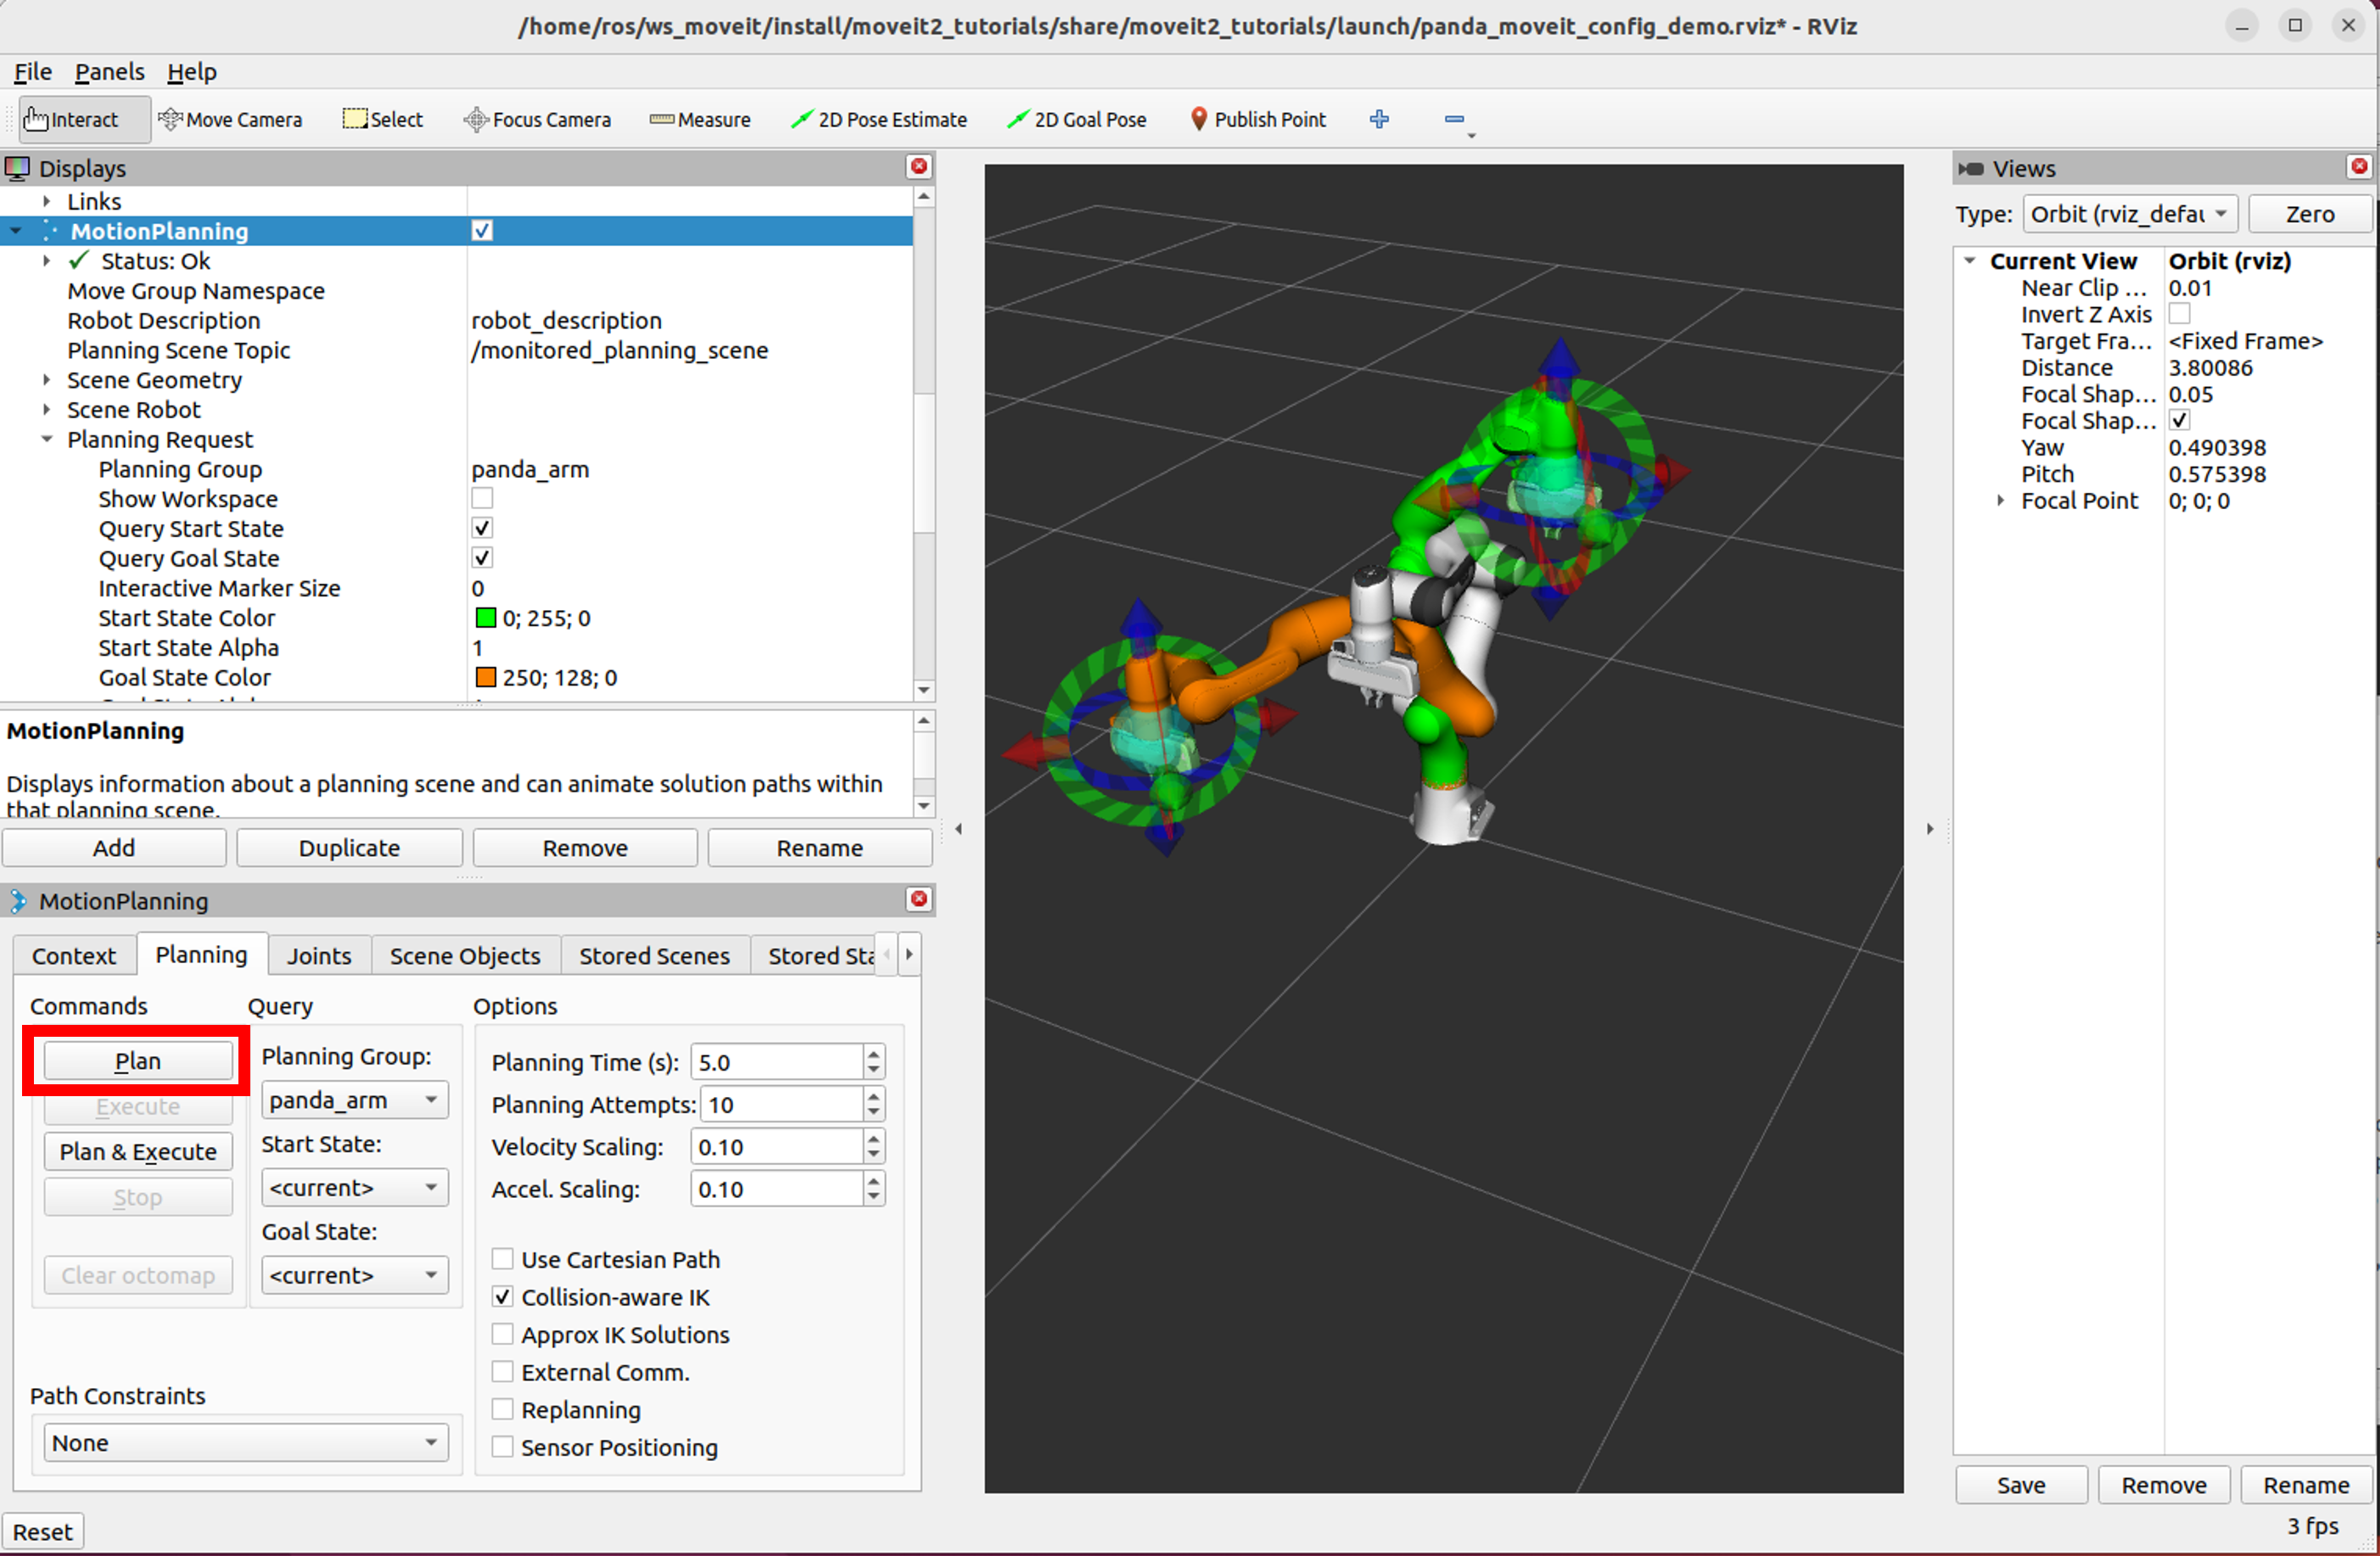This screenshot has width=2380, height=1556.
Task: Uncheck the Query Start State checkbox
Action: pyautogui.click(x=482, y=528)
